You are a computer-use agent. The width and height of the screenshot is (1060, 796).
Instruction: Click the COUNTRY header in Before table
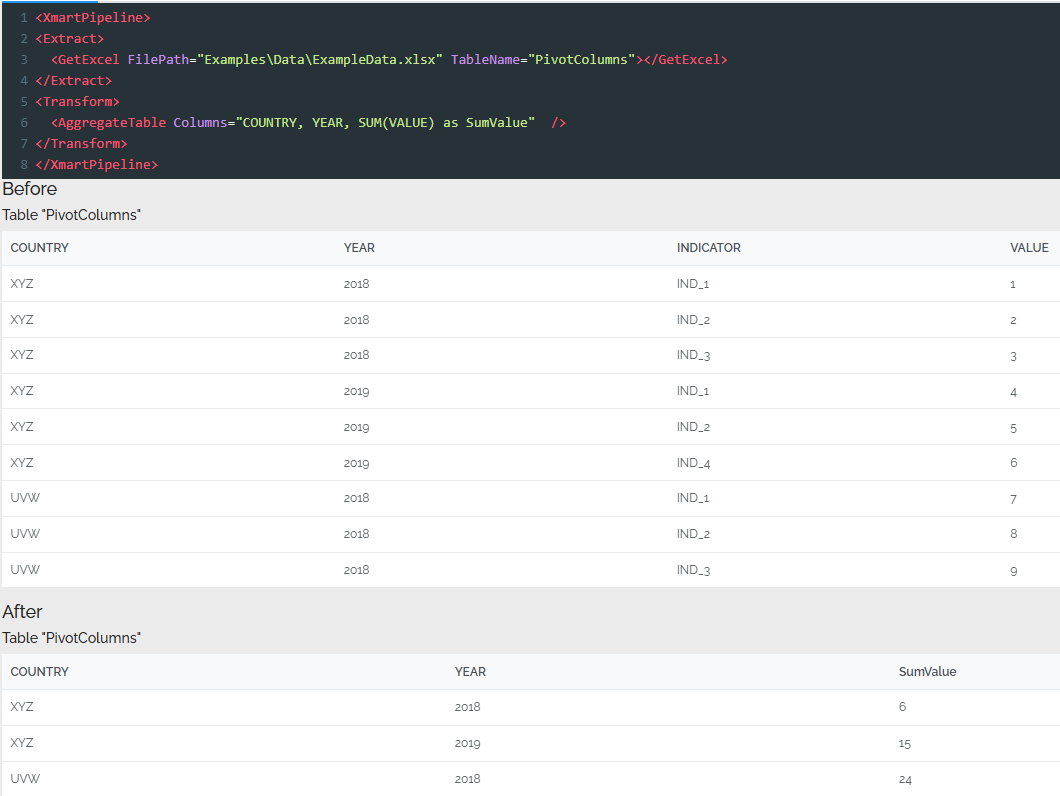click(39, 248)
